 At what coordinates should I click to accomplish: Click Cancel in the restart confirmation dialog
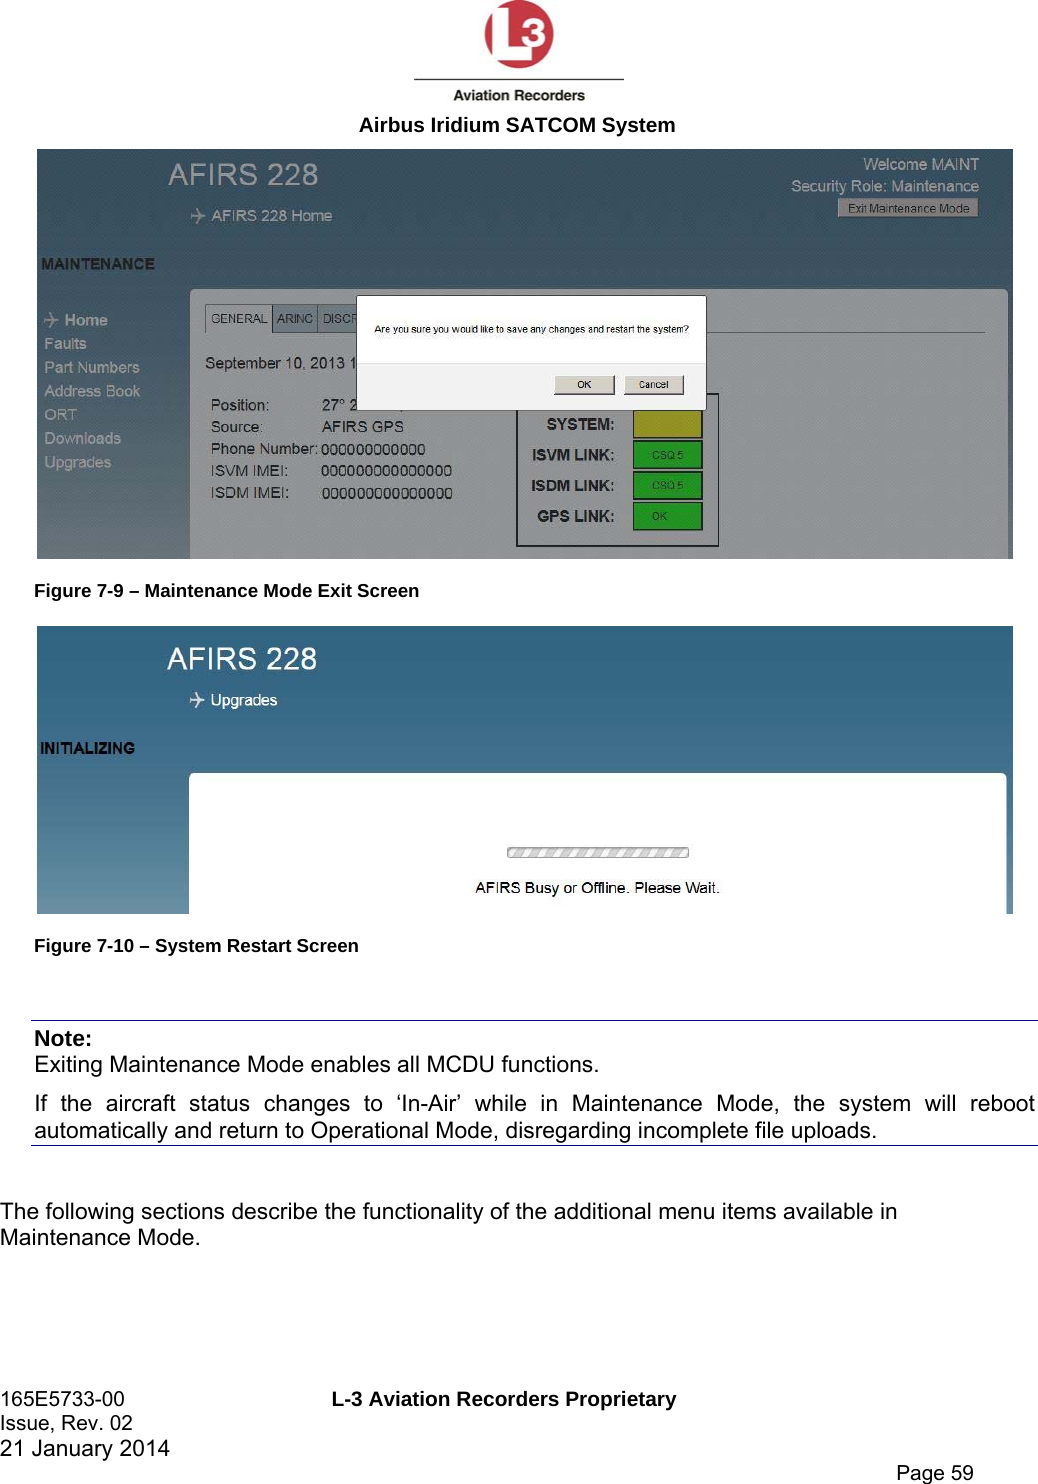(653, 385)
